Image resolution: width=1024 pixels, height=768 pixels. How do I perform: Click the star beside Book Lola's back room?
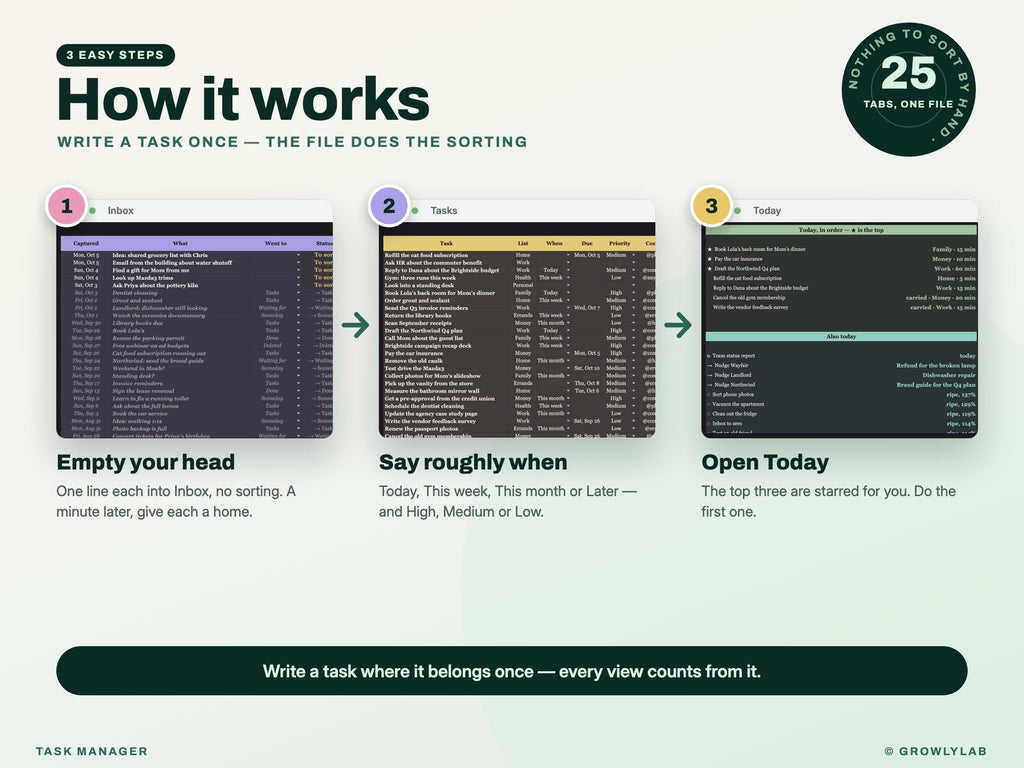coord(709,249)
